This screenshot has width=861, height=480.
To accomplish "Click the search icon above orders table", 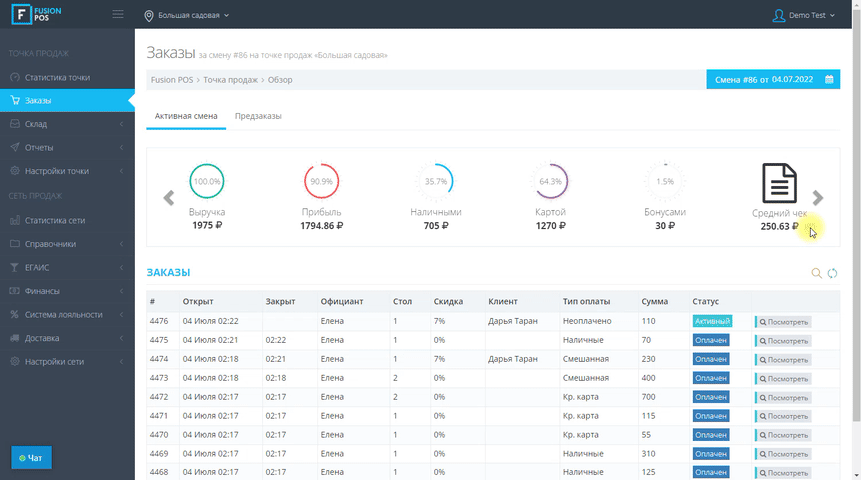I will [817, 273].
